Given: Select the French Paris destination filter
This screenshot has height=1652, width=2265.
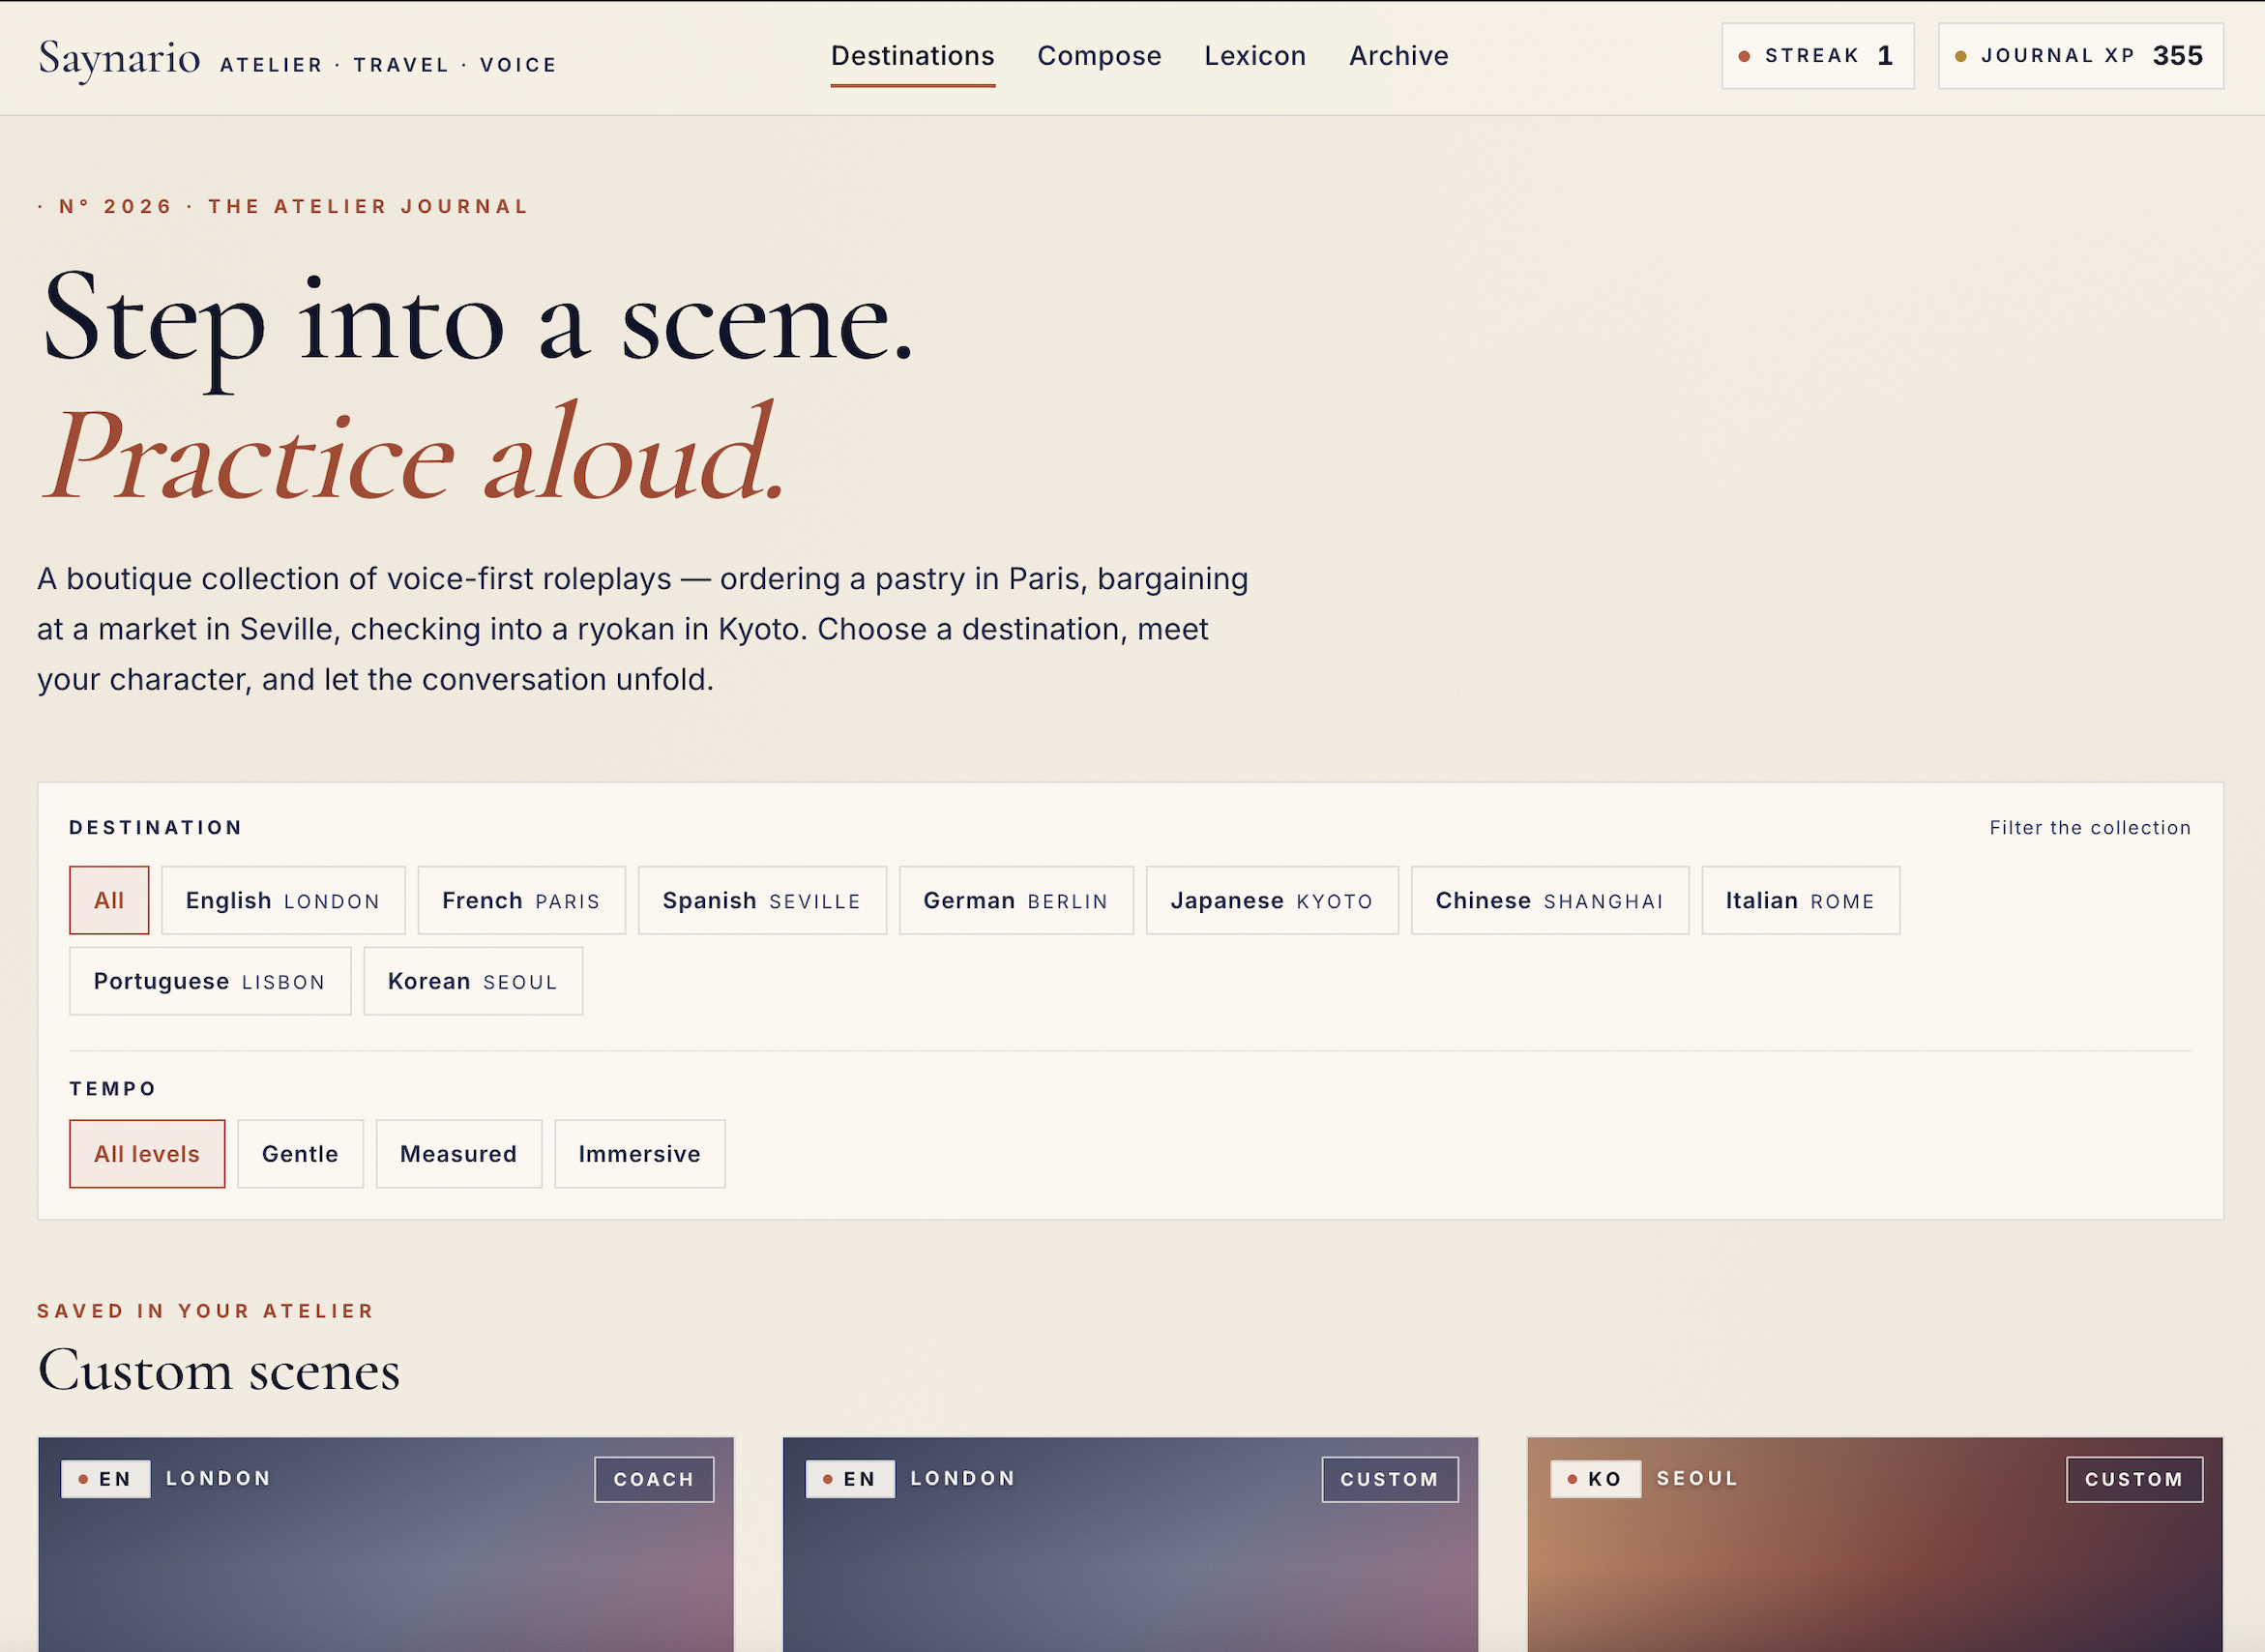Looking at the screenshot, I should (521, 900).
